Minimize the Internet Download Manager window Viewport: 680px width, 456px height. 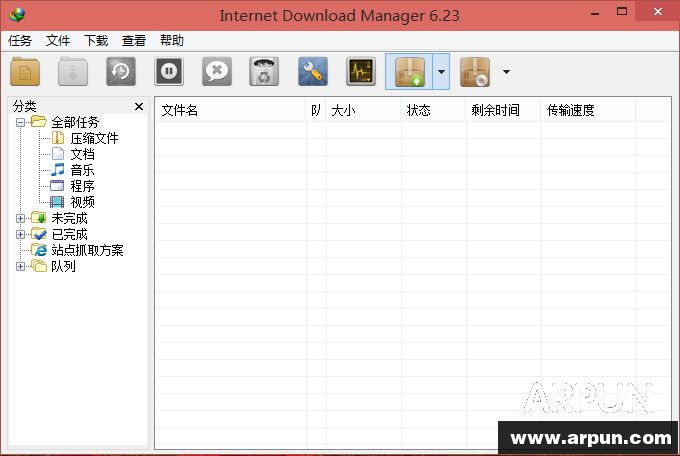(x=595, y=13)
